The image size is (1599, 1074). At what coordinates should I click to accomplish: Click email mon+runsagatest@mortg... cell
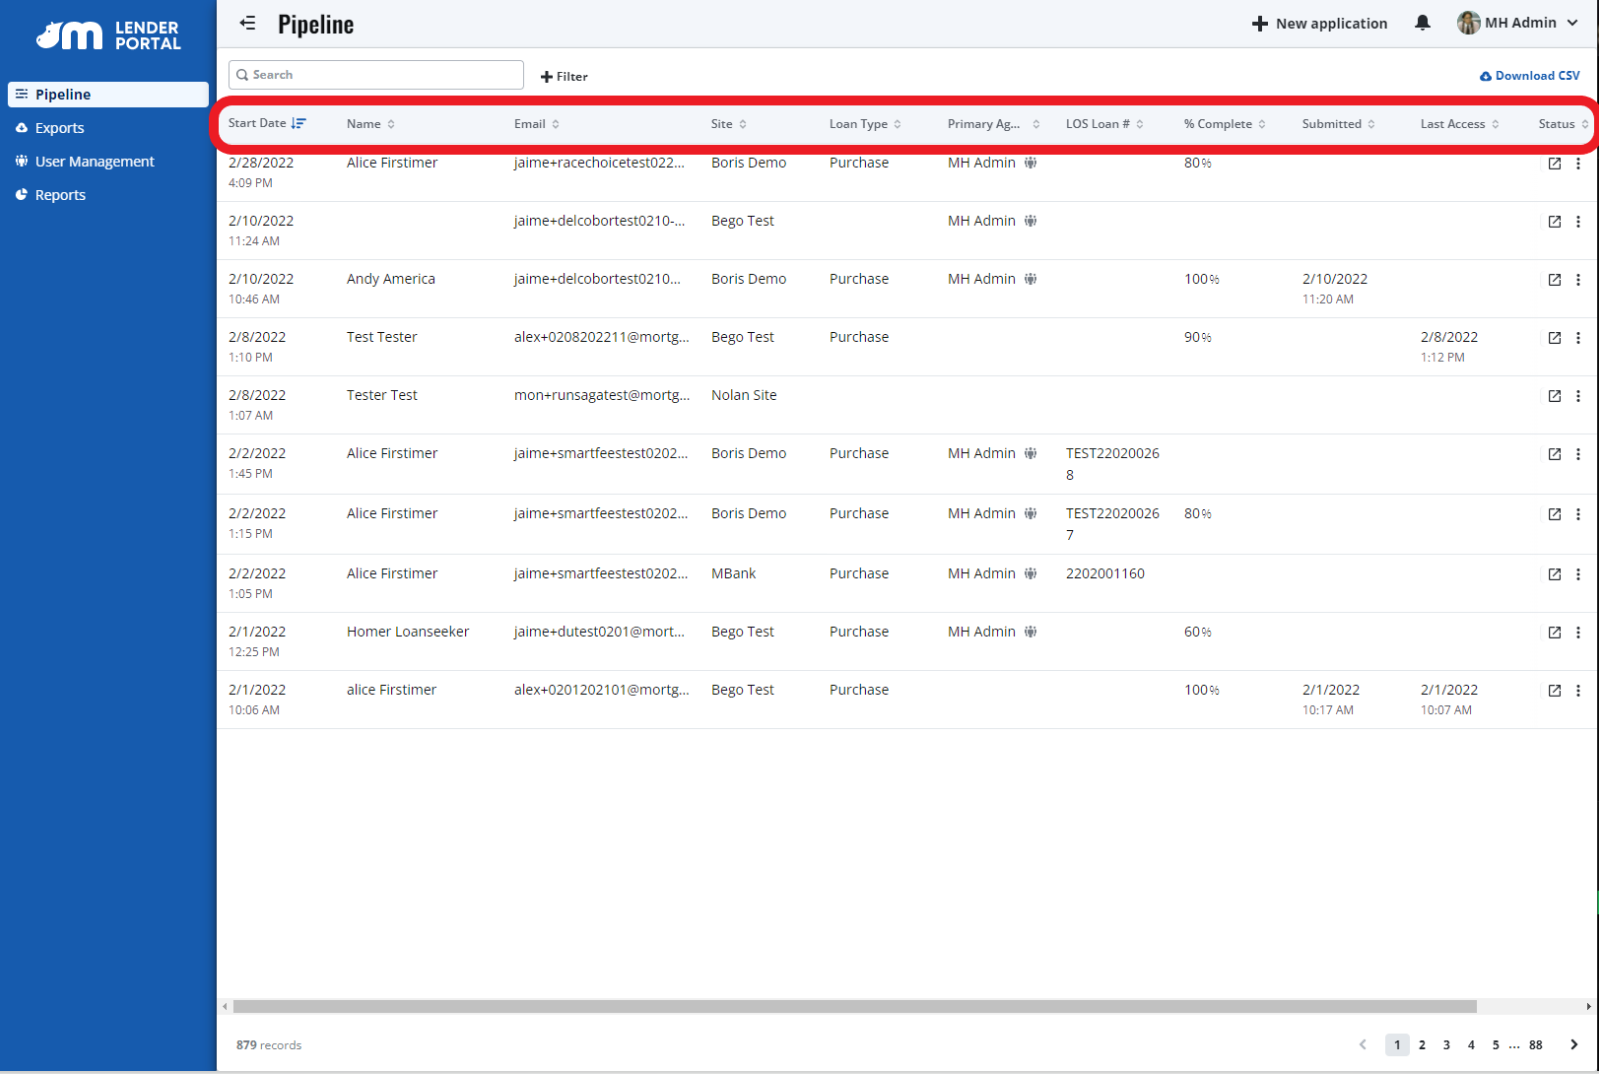click(x=601, y=395)
